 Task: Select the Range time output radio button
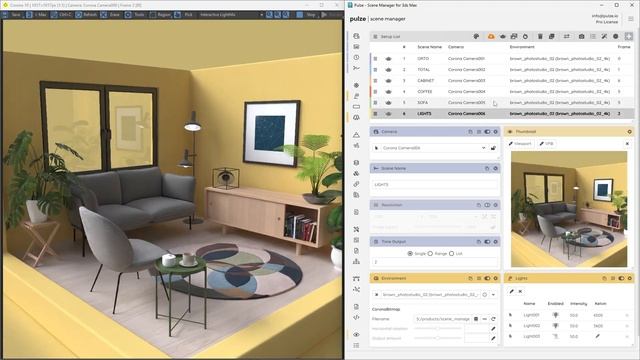point(430,253)
